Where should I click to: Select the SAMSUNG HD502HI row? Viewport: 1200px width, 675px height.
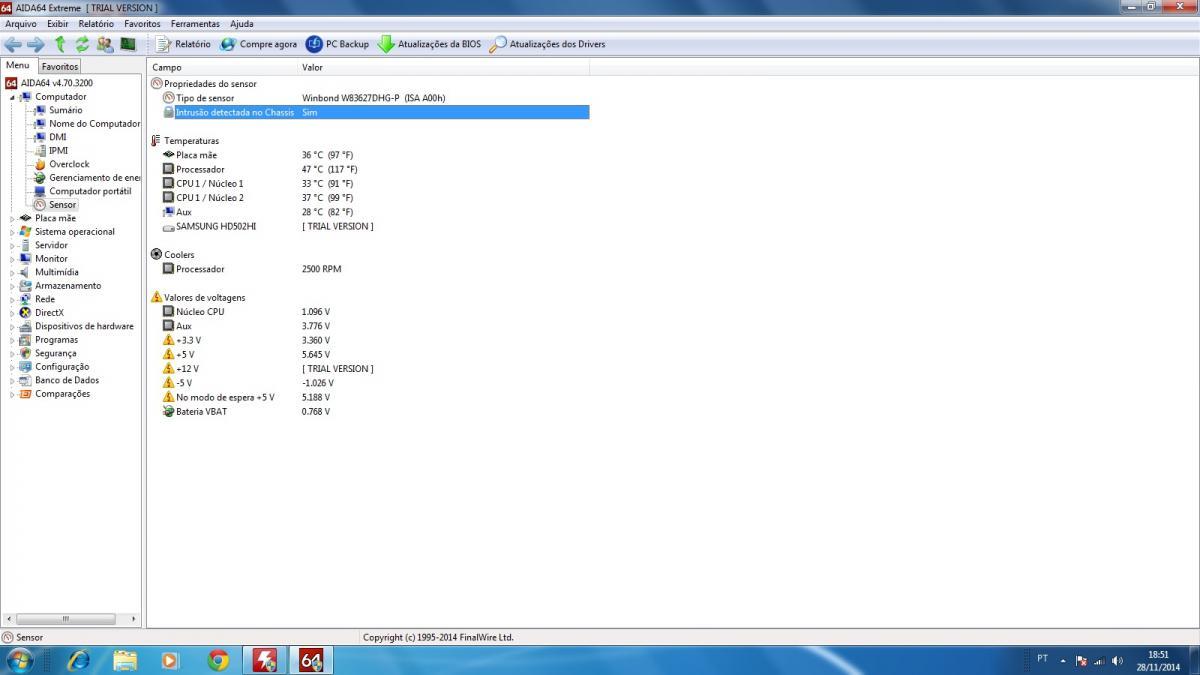point(369,227)
